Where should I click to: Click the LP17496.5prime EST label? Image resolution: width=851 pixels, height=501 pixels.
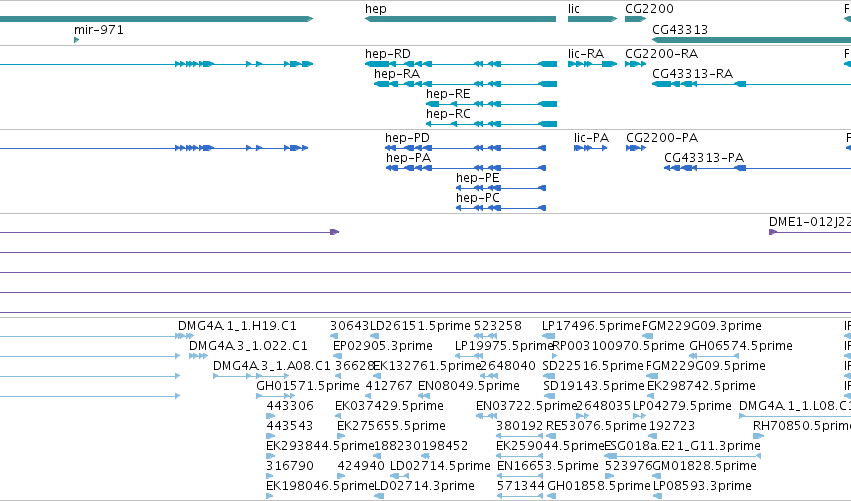tap(592, 326)
